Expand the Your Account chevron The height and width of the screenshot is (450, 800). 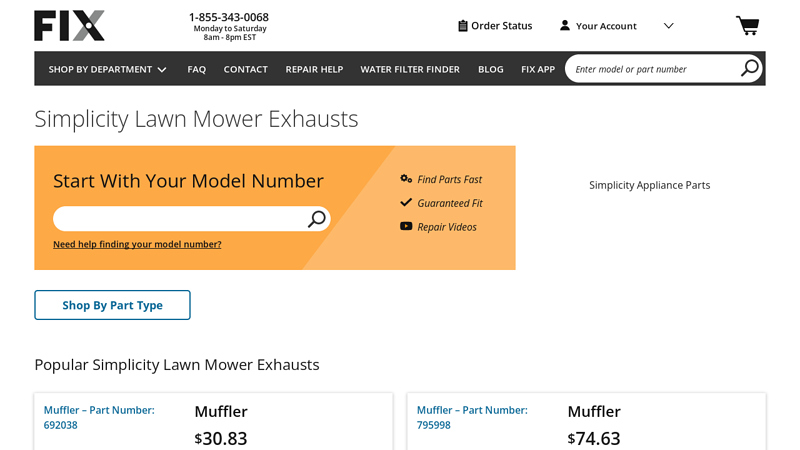pos(668,26)
